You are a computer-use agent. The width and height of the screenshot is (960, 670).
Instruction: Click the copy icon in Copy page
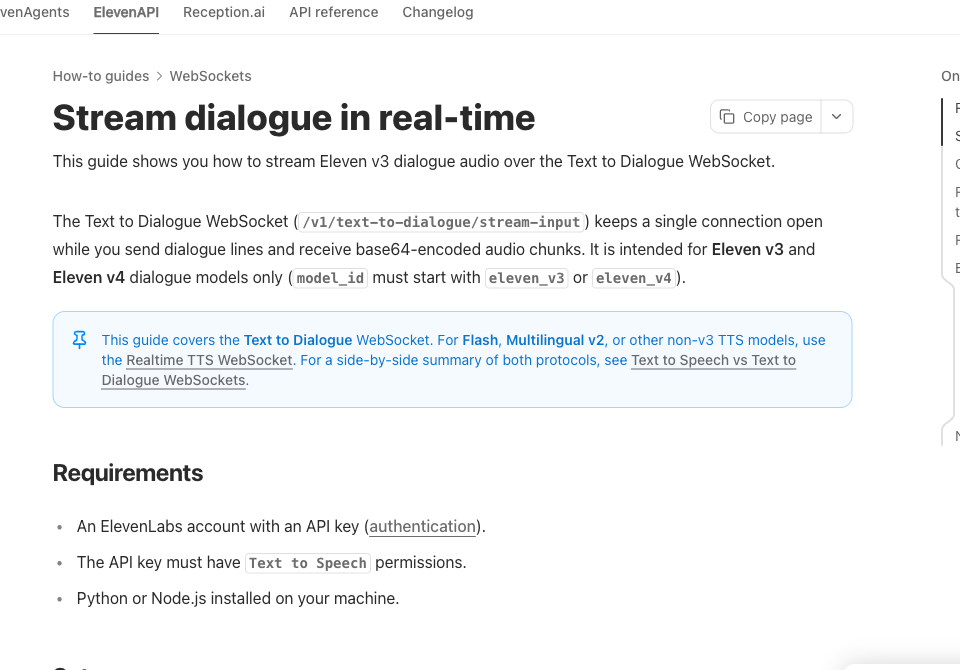click(727, 116)
